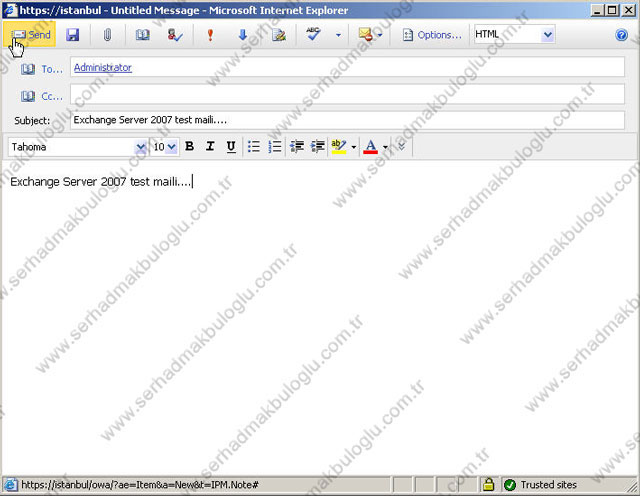640x496 pixels.
Task: Check names with the person checkmark icon
Action: [x=175, y=35]
